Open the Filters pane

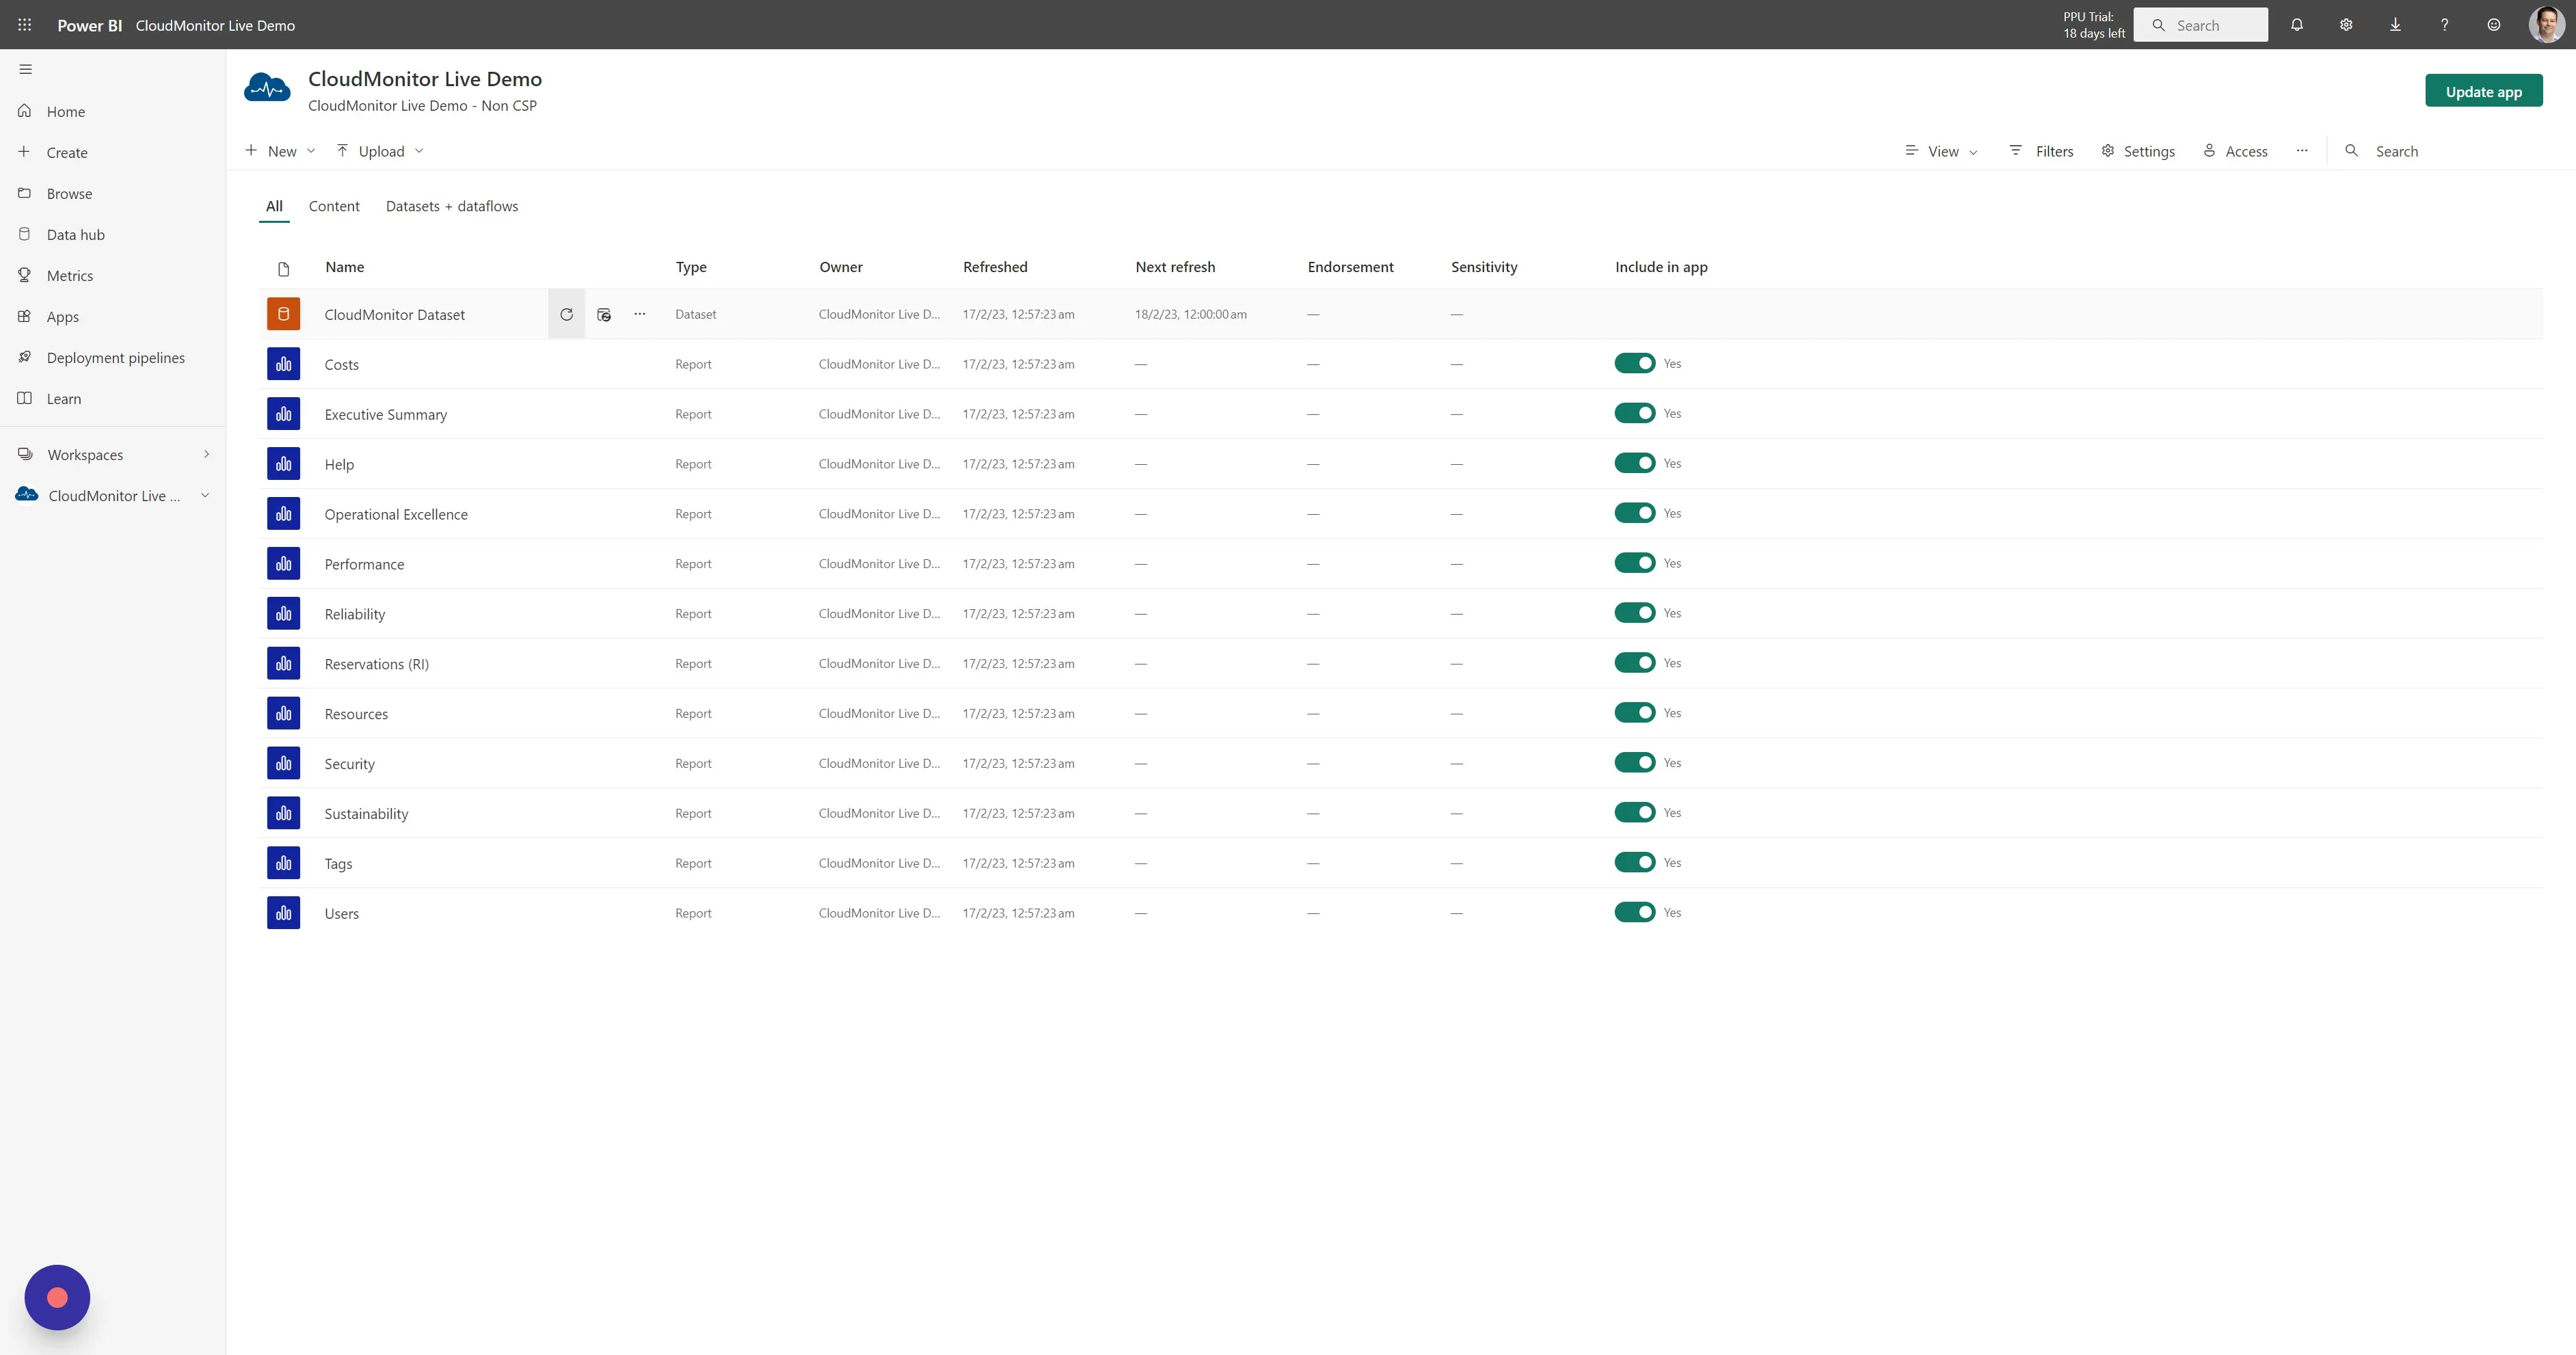(2041, 151)
